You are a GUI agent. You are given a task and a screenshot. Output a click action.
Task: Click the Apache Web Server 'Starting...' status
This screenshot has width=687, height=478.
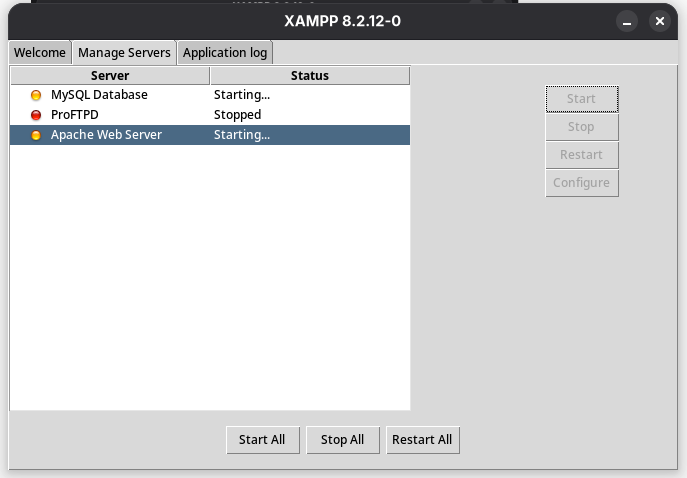click(242, 135)
